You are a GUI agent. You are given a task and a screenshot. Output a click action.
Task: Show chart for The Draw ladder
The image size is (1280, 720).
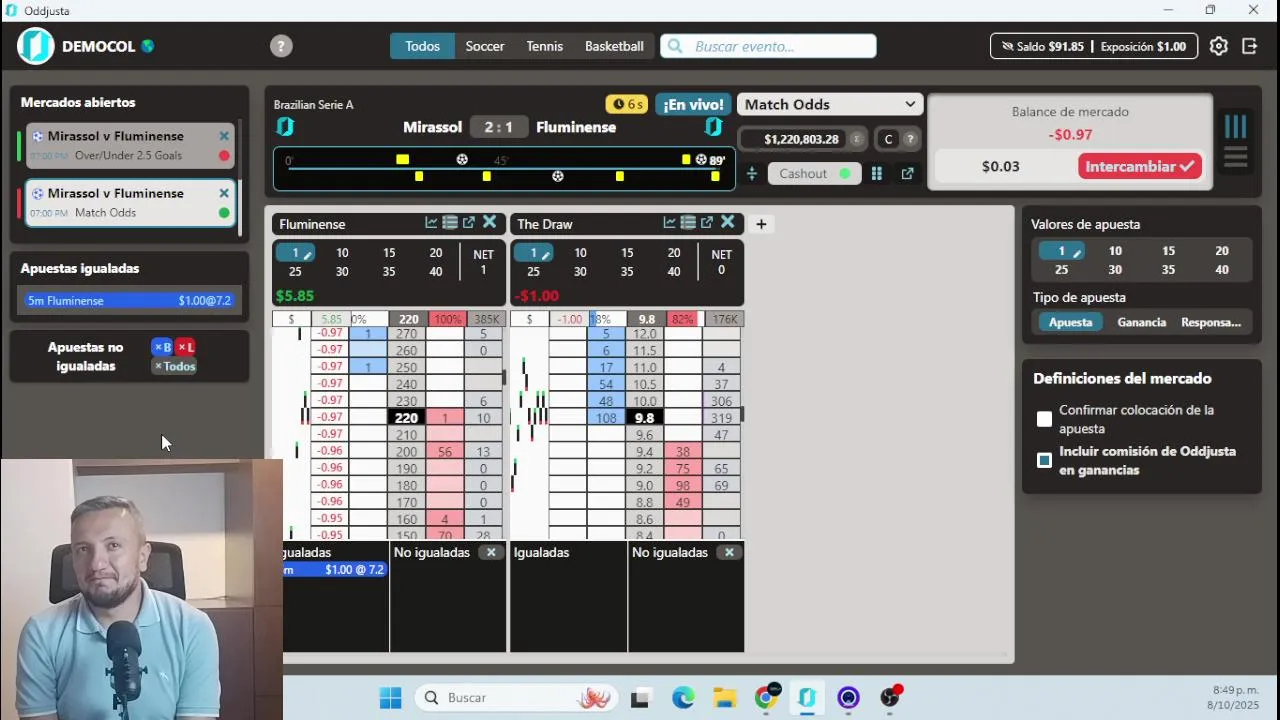tap(669, 223)
